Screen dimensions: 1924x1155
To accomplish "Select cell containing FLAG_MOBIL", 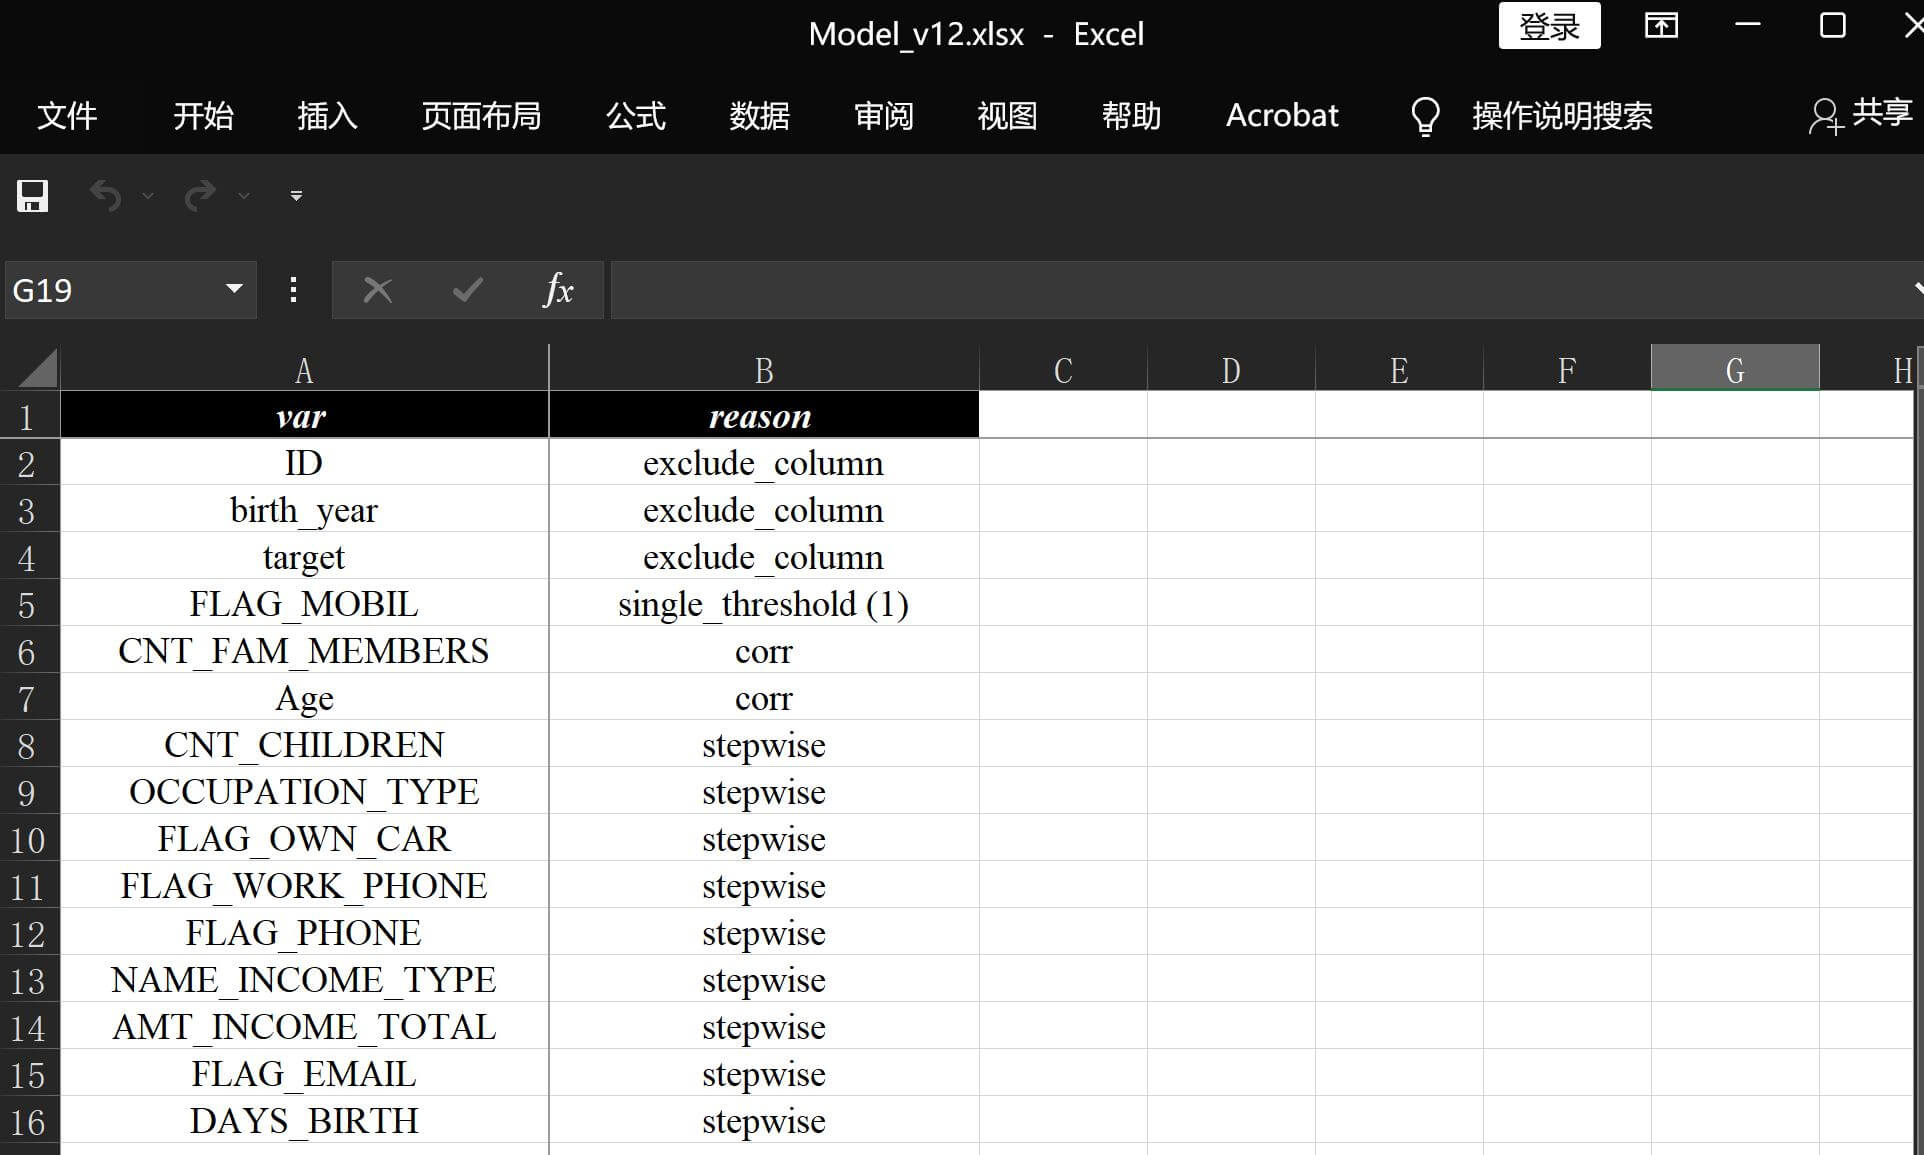I will 304,604.
